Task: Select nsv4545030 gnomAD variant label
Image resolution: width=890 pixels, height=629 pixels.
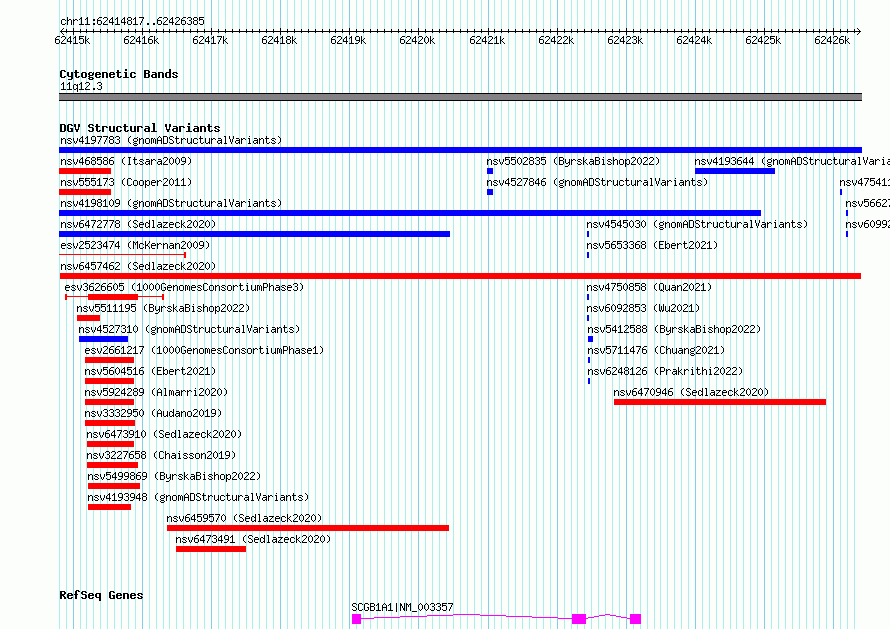Action: 697,224
